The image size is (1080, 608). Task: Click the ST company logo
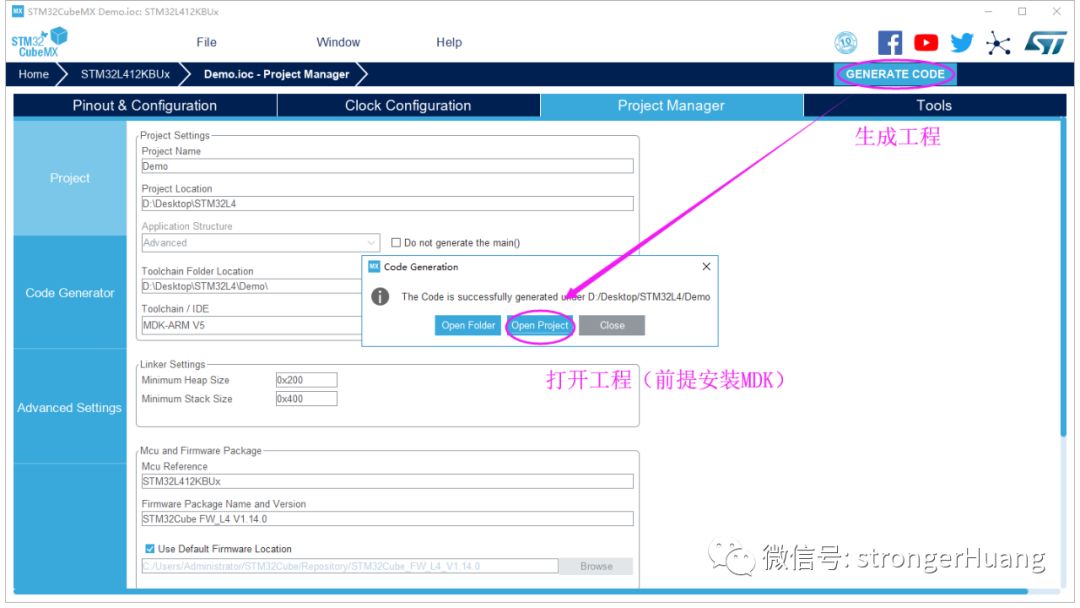pos(1045,43)
